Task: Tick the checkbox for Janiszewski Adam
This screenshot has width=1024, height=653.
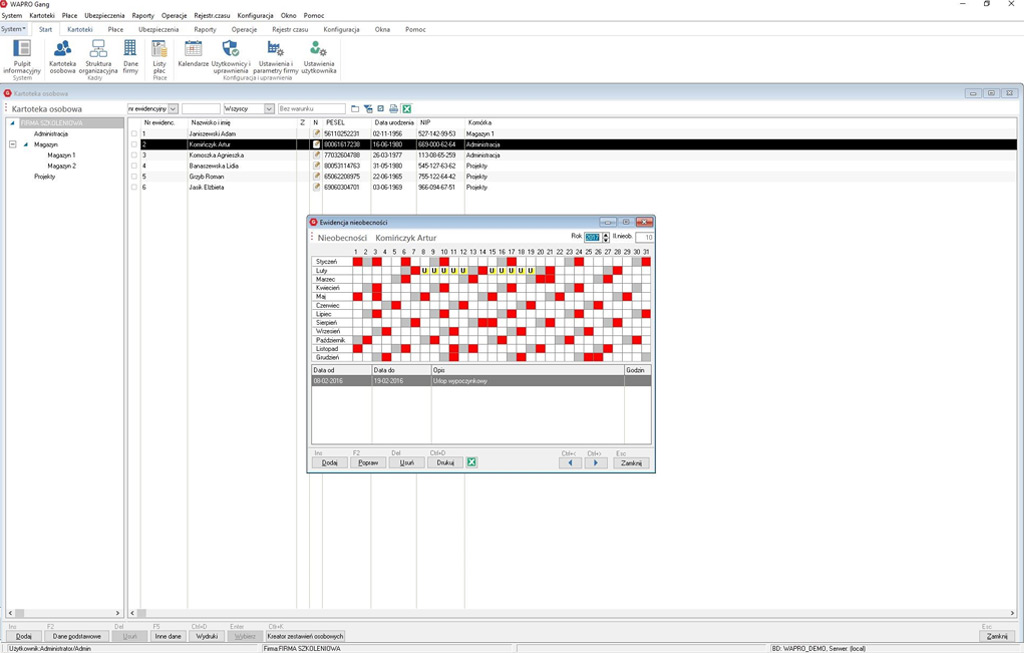Action: [134, 134]
